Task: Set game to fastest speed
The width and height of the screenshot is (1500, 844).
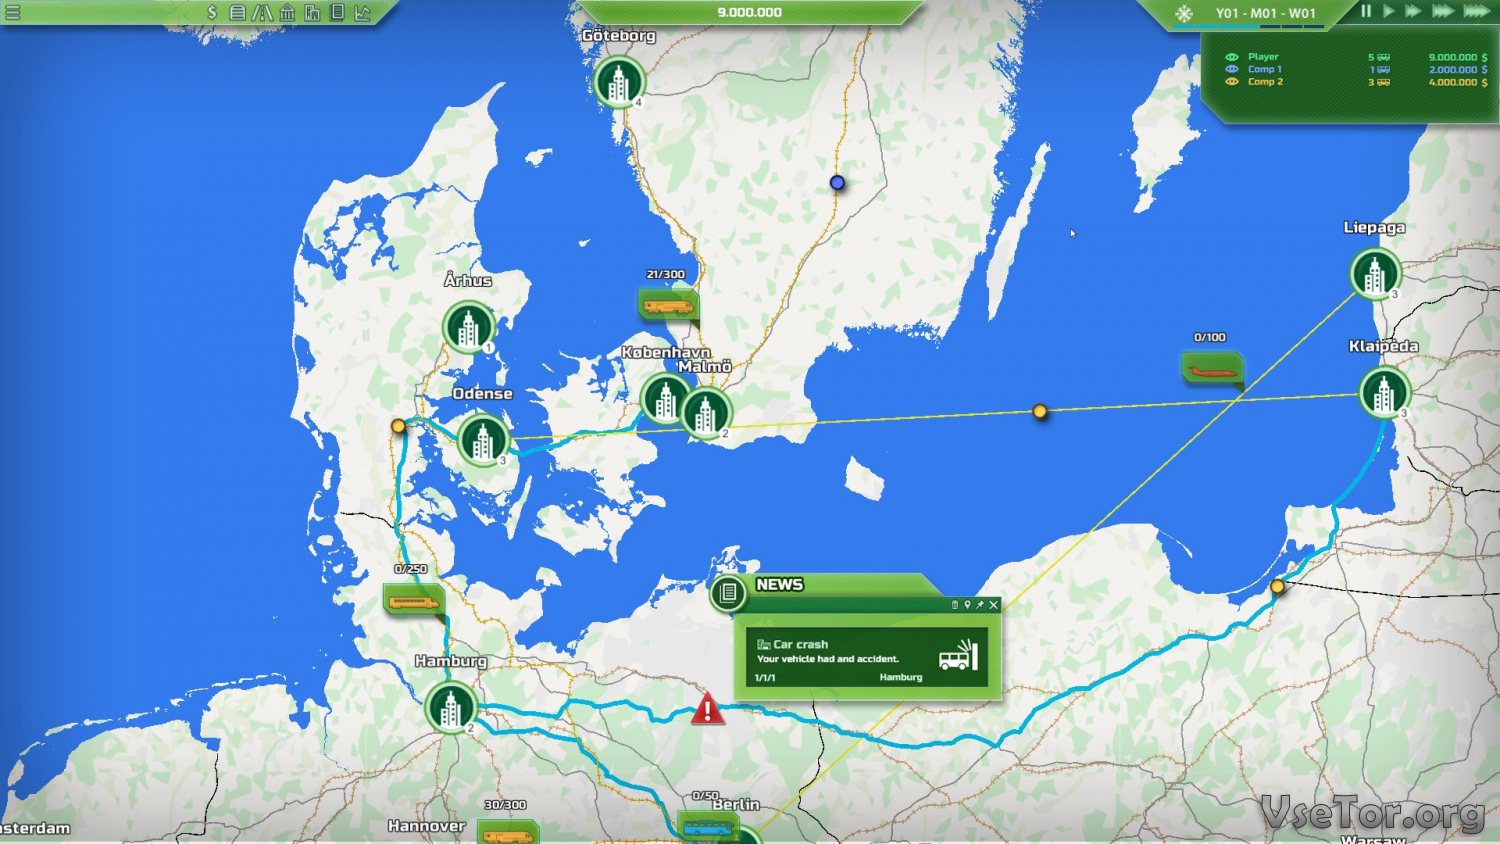Action: click(1476, 12)
